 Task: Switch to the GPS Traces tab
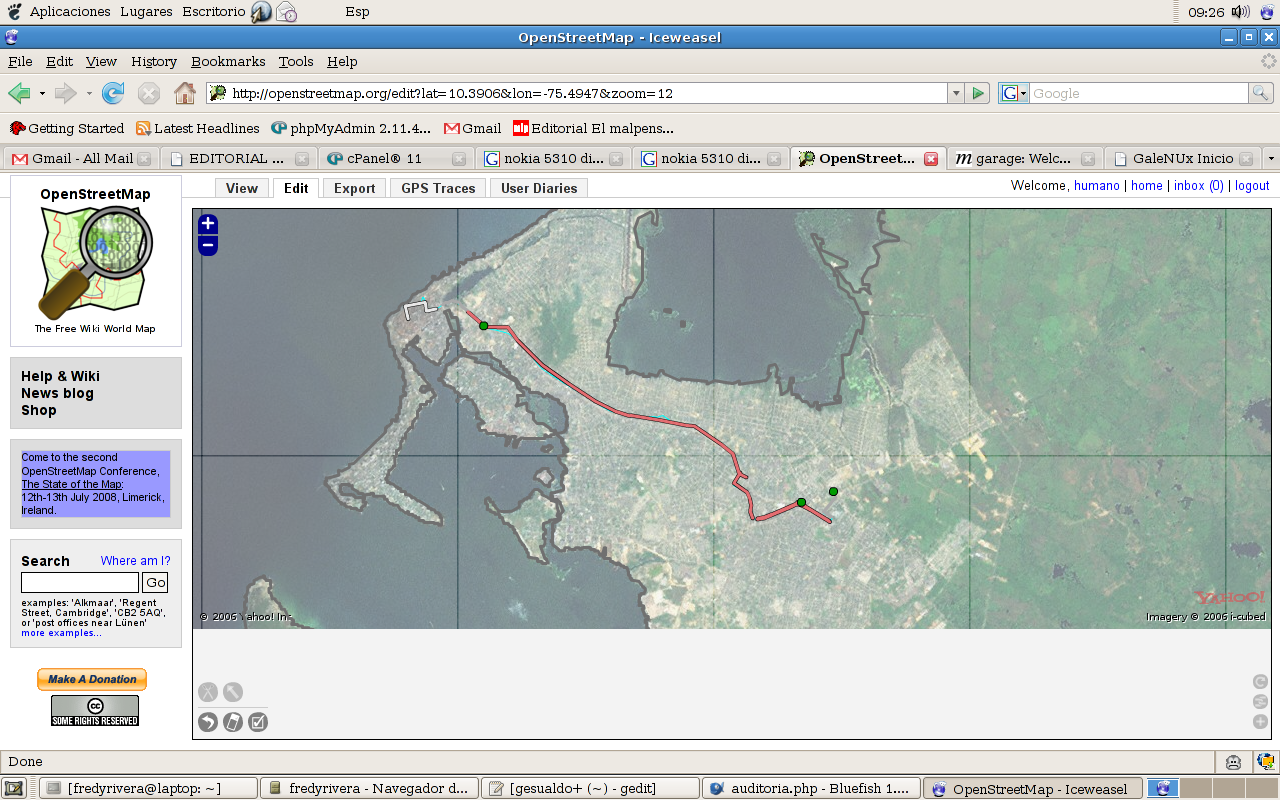coord(438,188)
